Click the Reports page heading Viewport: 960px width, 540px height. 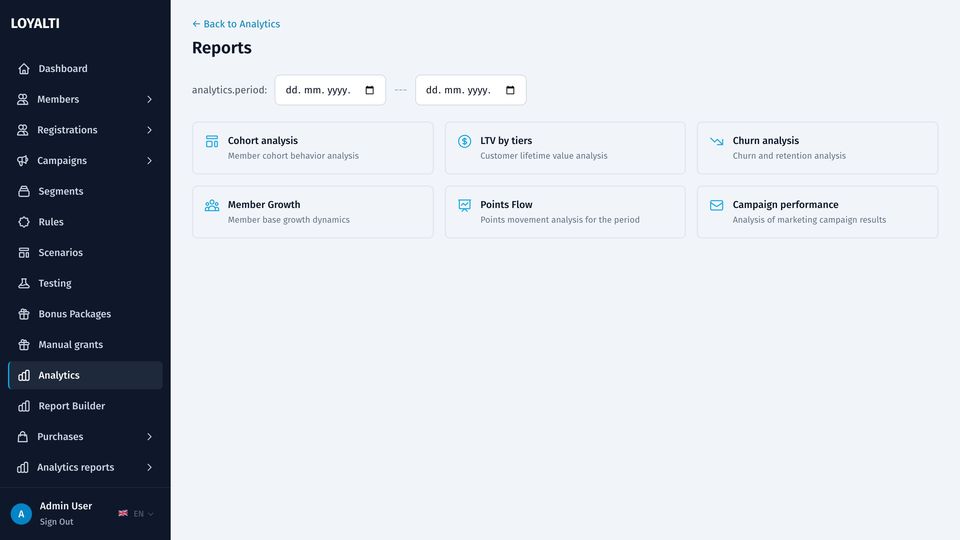coord(222,48)
